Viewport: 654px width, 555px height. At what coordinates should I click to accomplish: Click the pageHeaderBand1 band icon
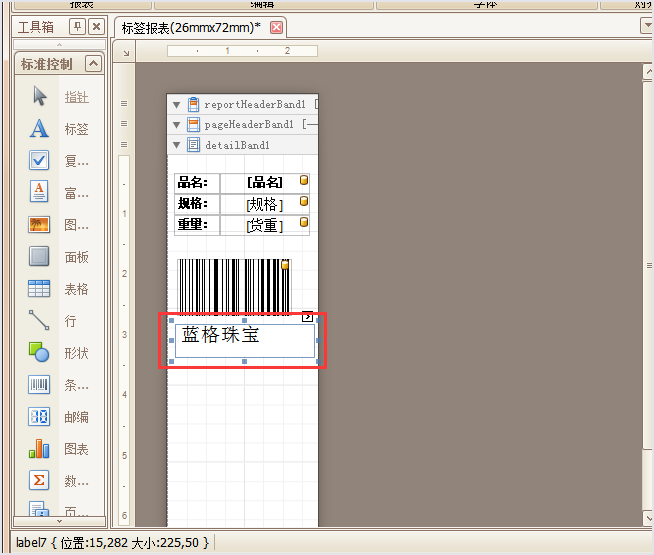[x=193, y=124]
